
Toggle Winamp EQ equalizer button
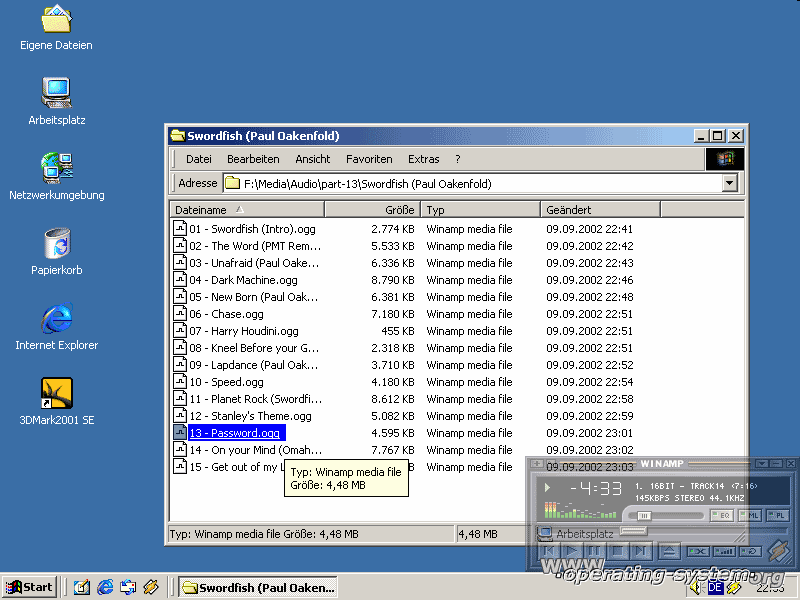point(722,515)
